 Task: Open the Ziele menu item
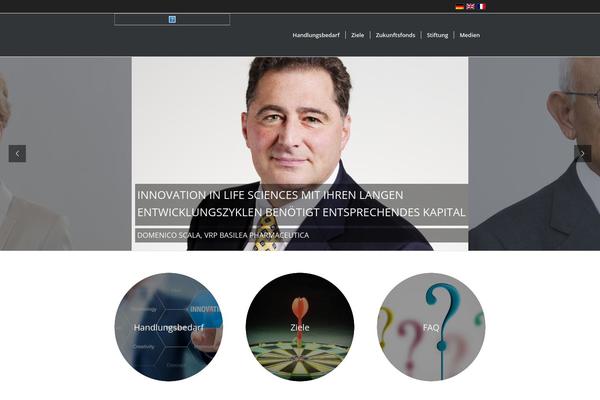click(x=357, y=35)
